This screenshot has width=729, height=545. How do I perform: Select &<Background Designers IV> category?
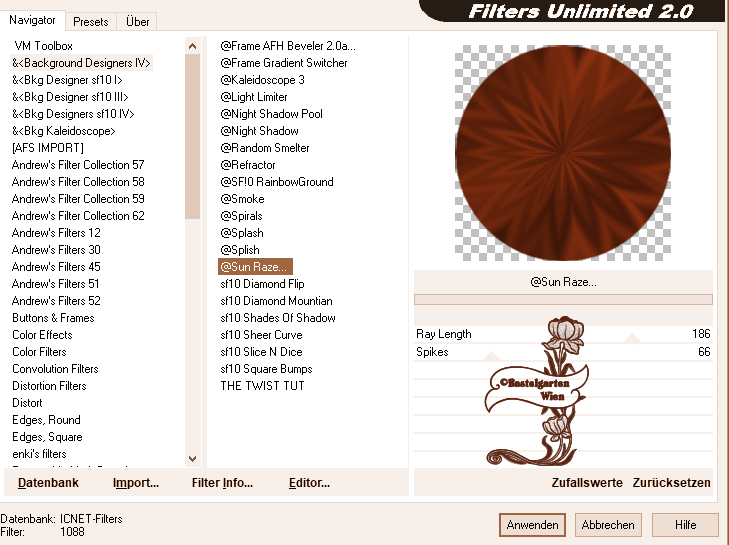(81, 63)
